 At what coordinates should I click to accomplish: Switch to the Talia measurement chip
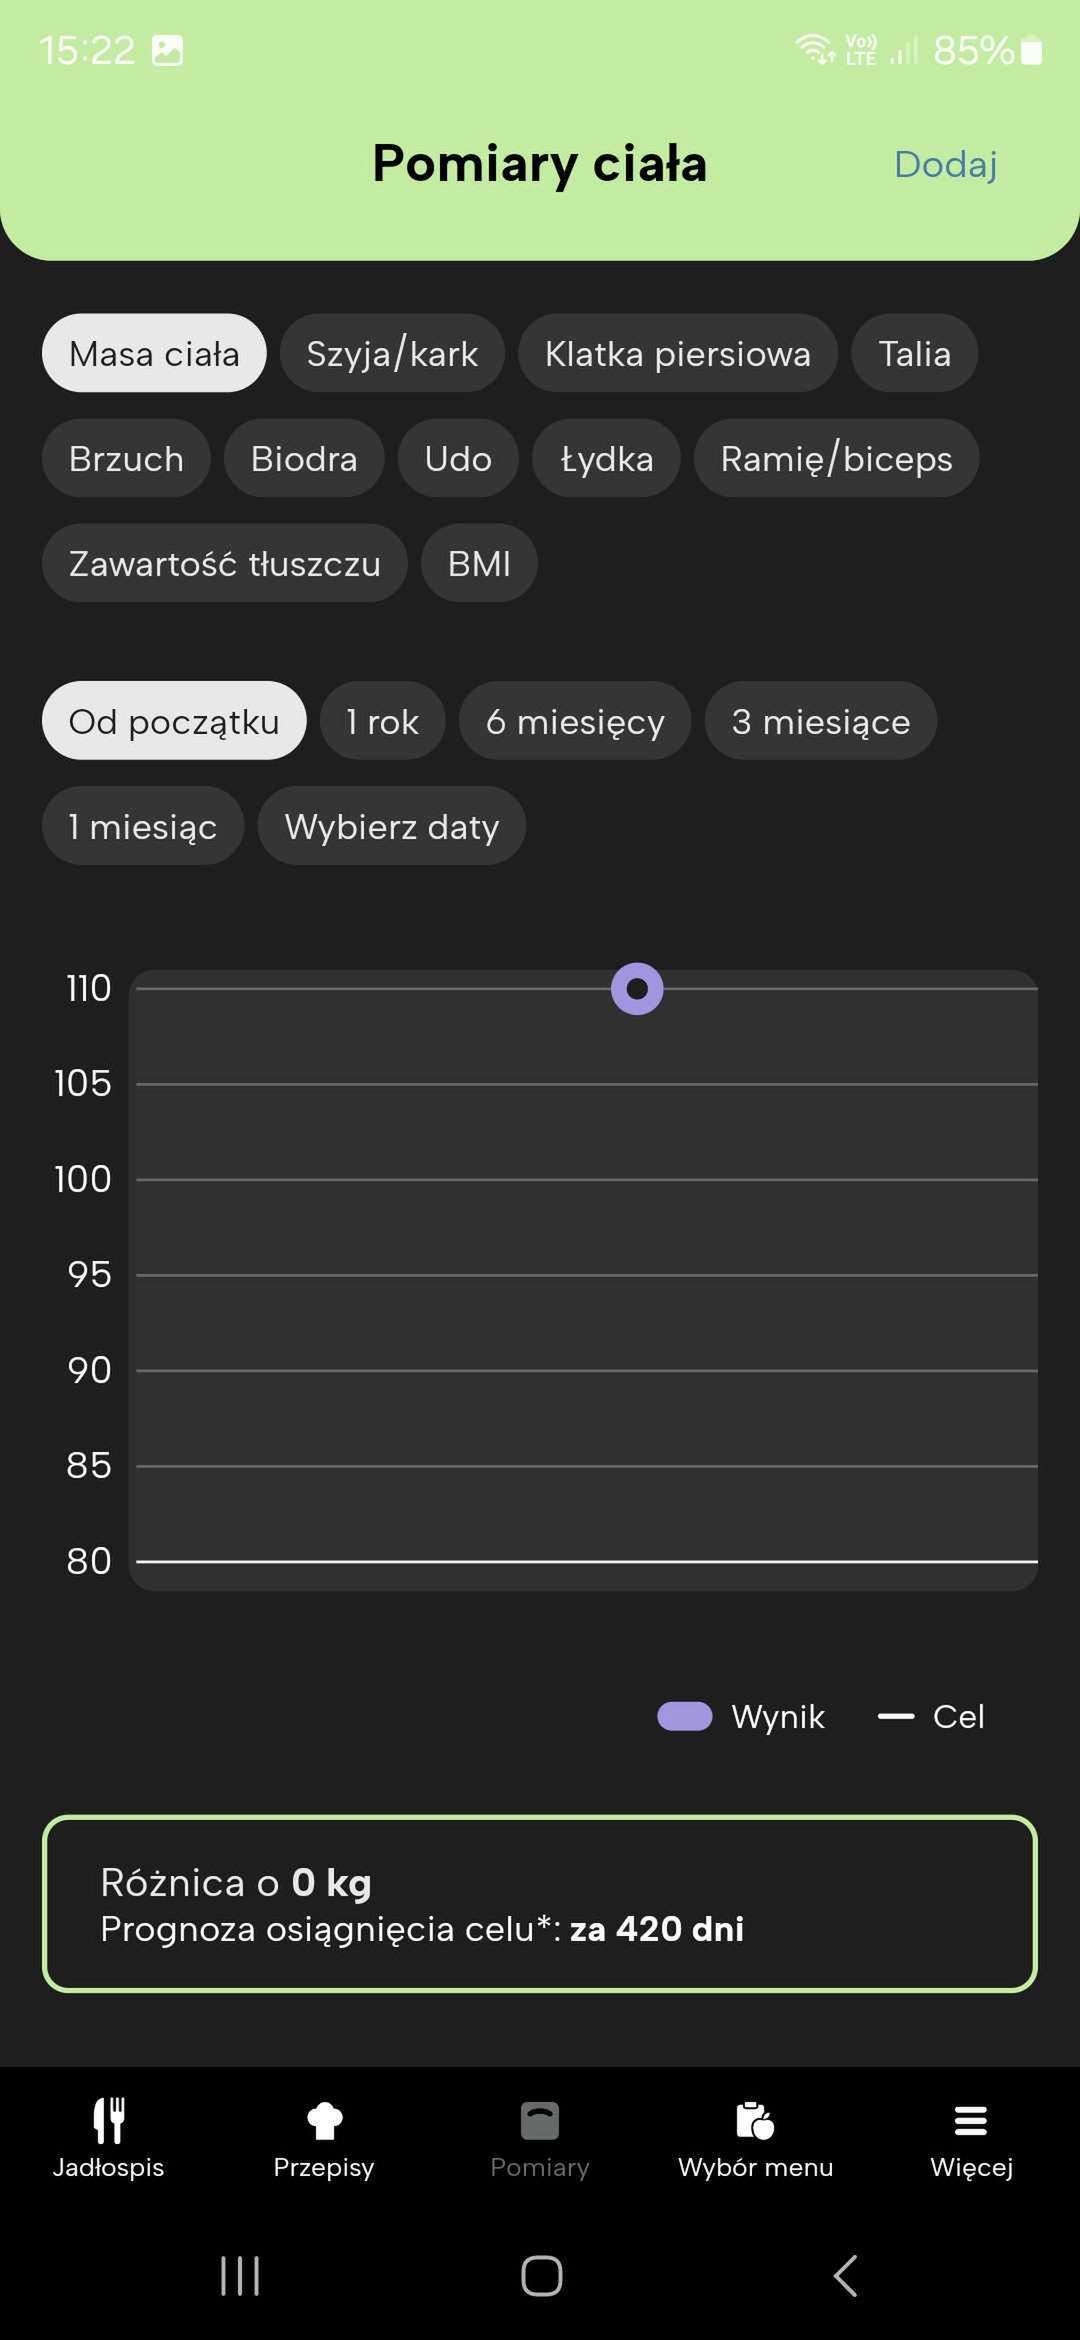tap(914, 353)
